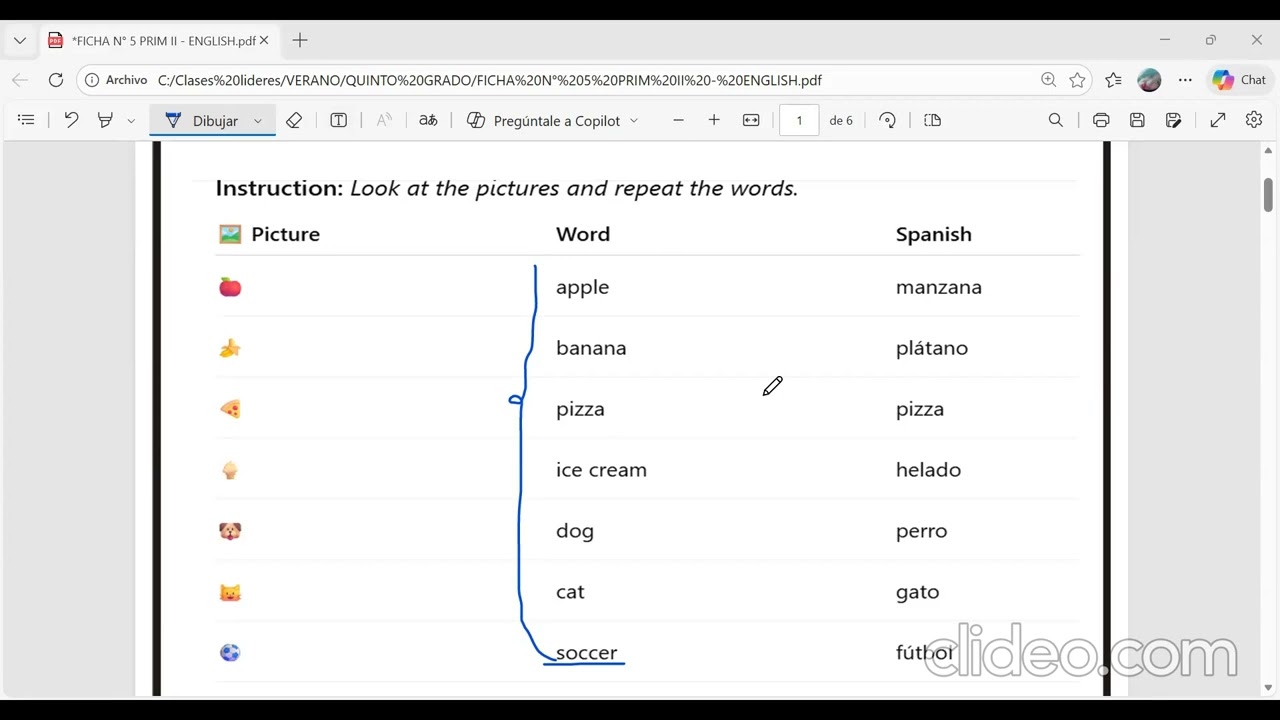Click the word cat
The image size is (1280, 720).
click(x=570, y=592)
